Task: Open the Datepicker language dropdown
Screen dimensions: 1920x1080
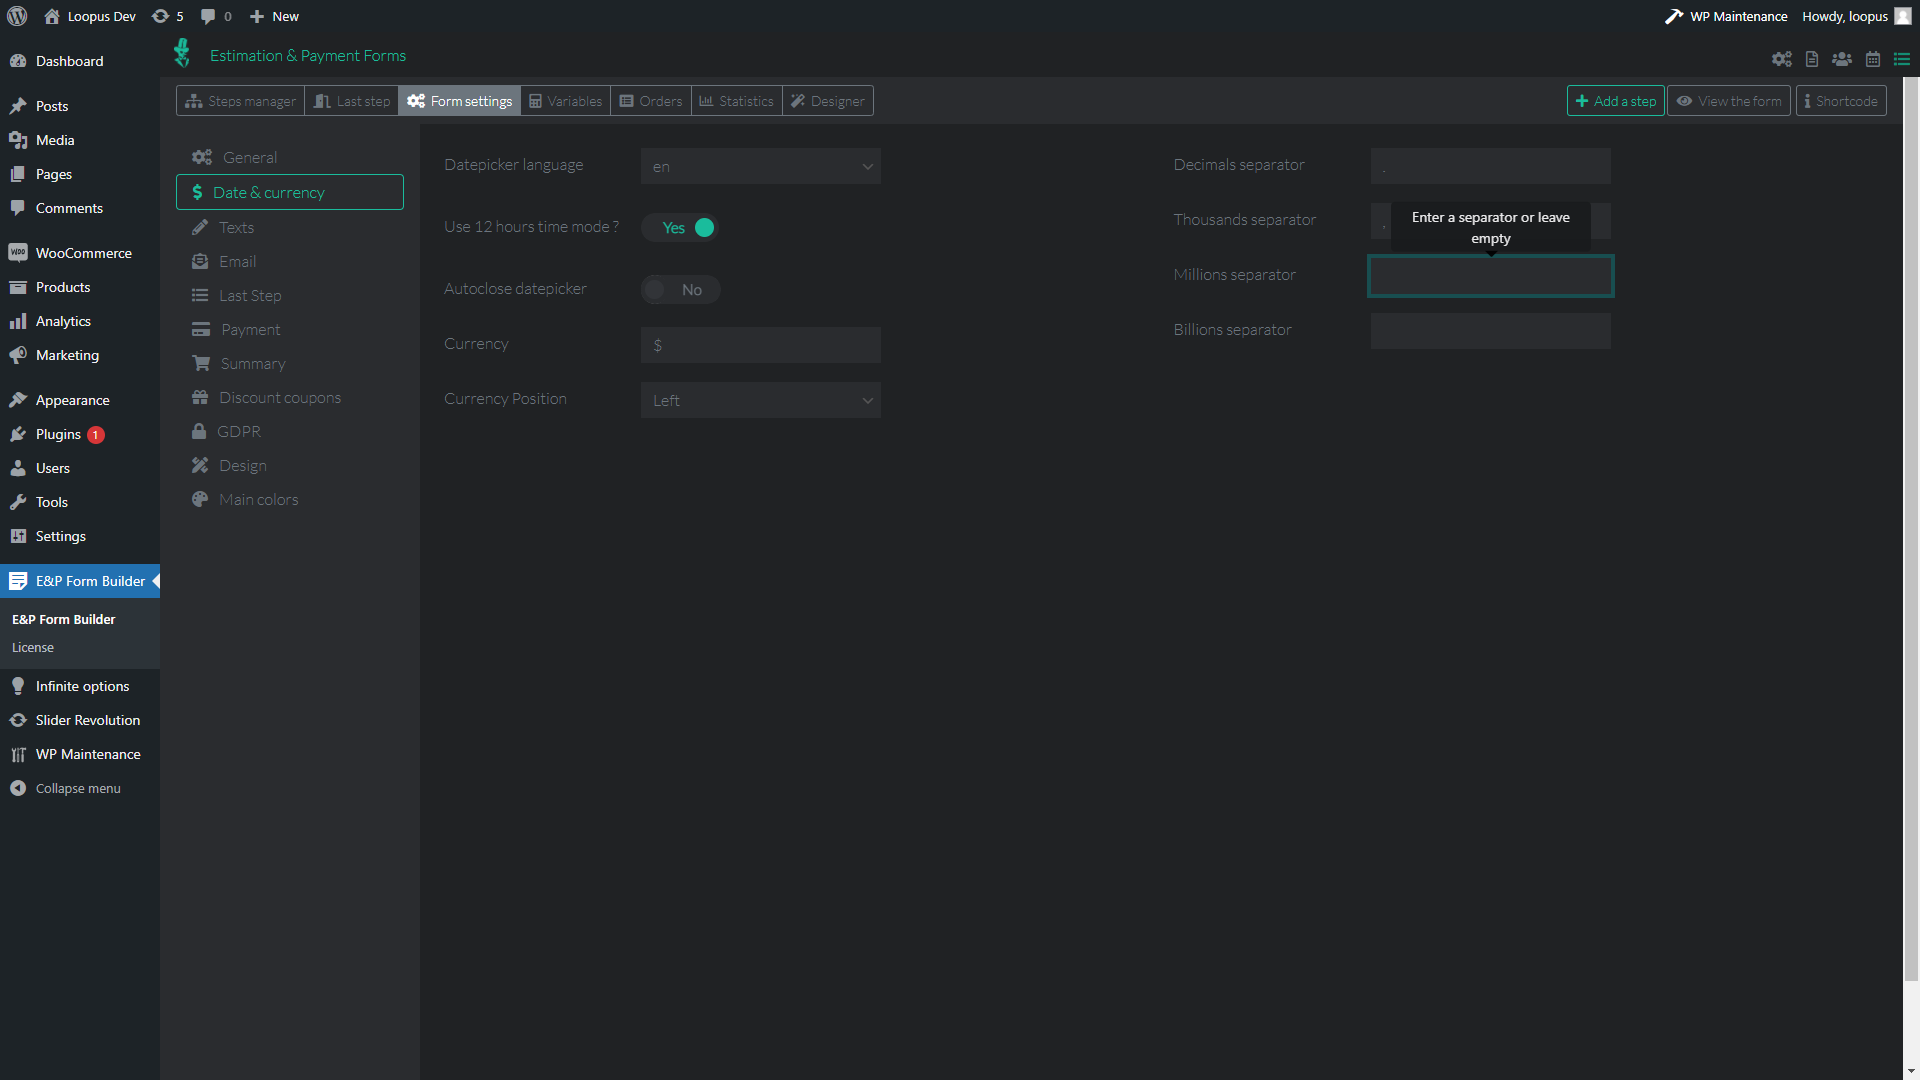Action: click(760, 166)
